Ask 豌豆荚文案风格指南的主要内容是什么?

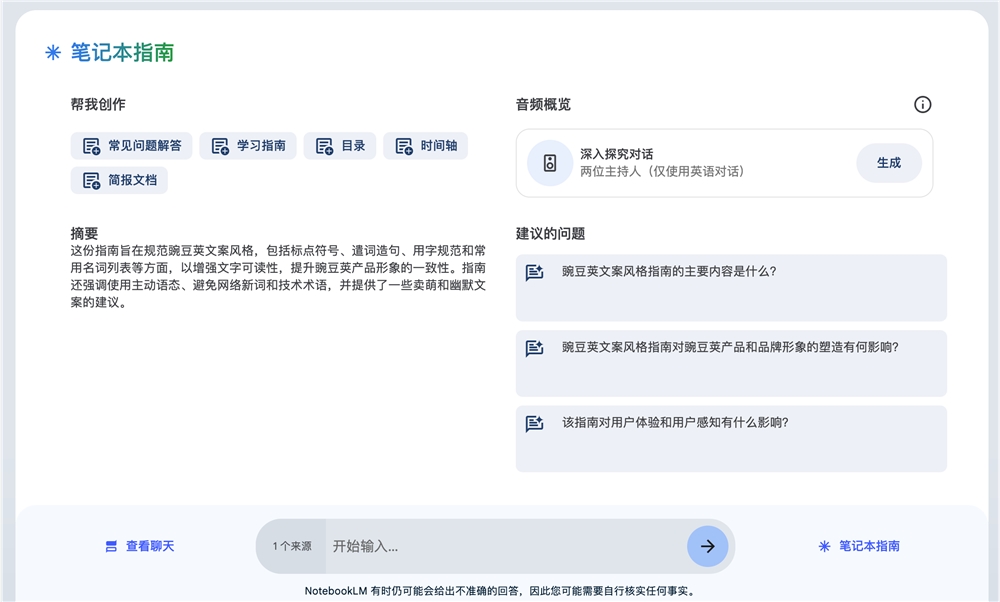pos(731,288)
